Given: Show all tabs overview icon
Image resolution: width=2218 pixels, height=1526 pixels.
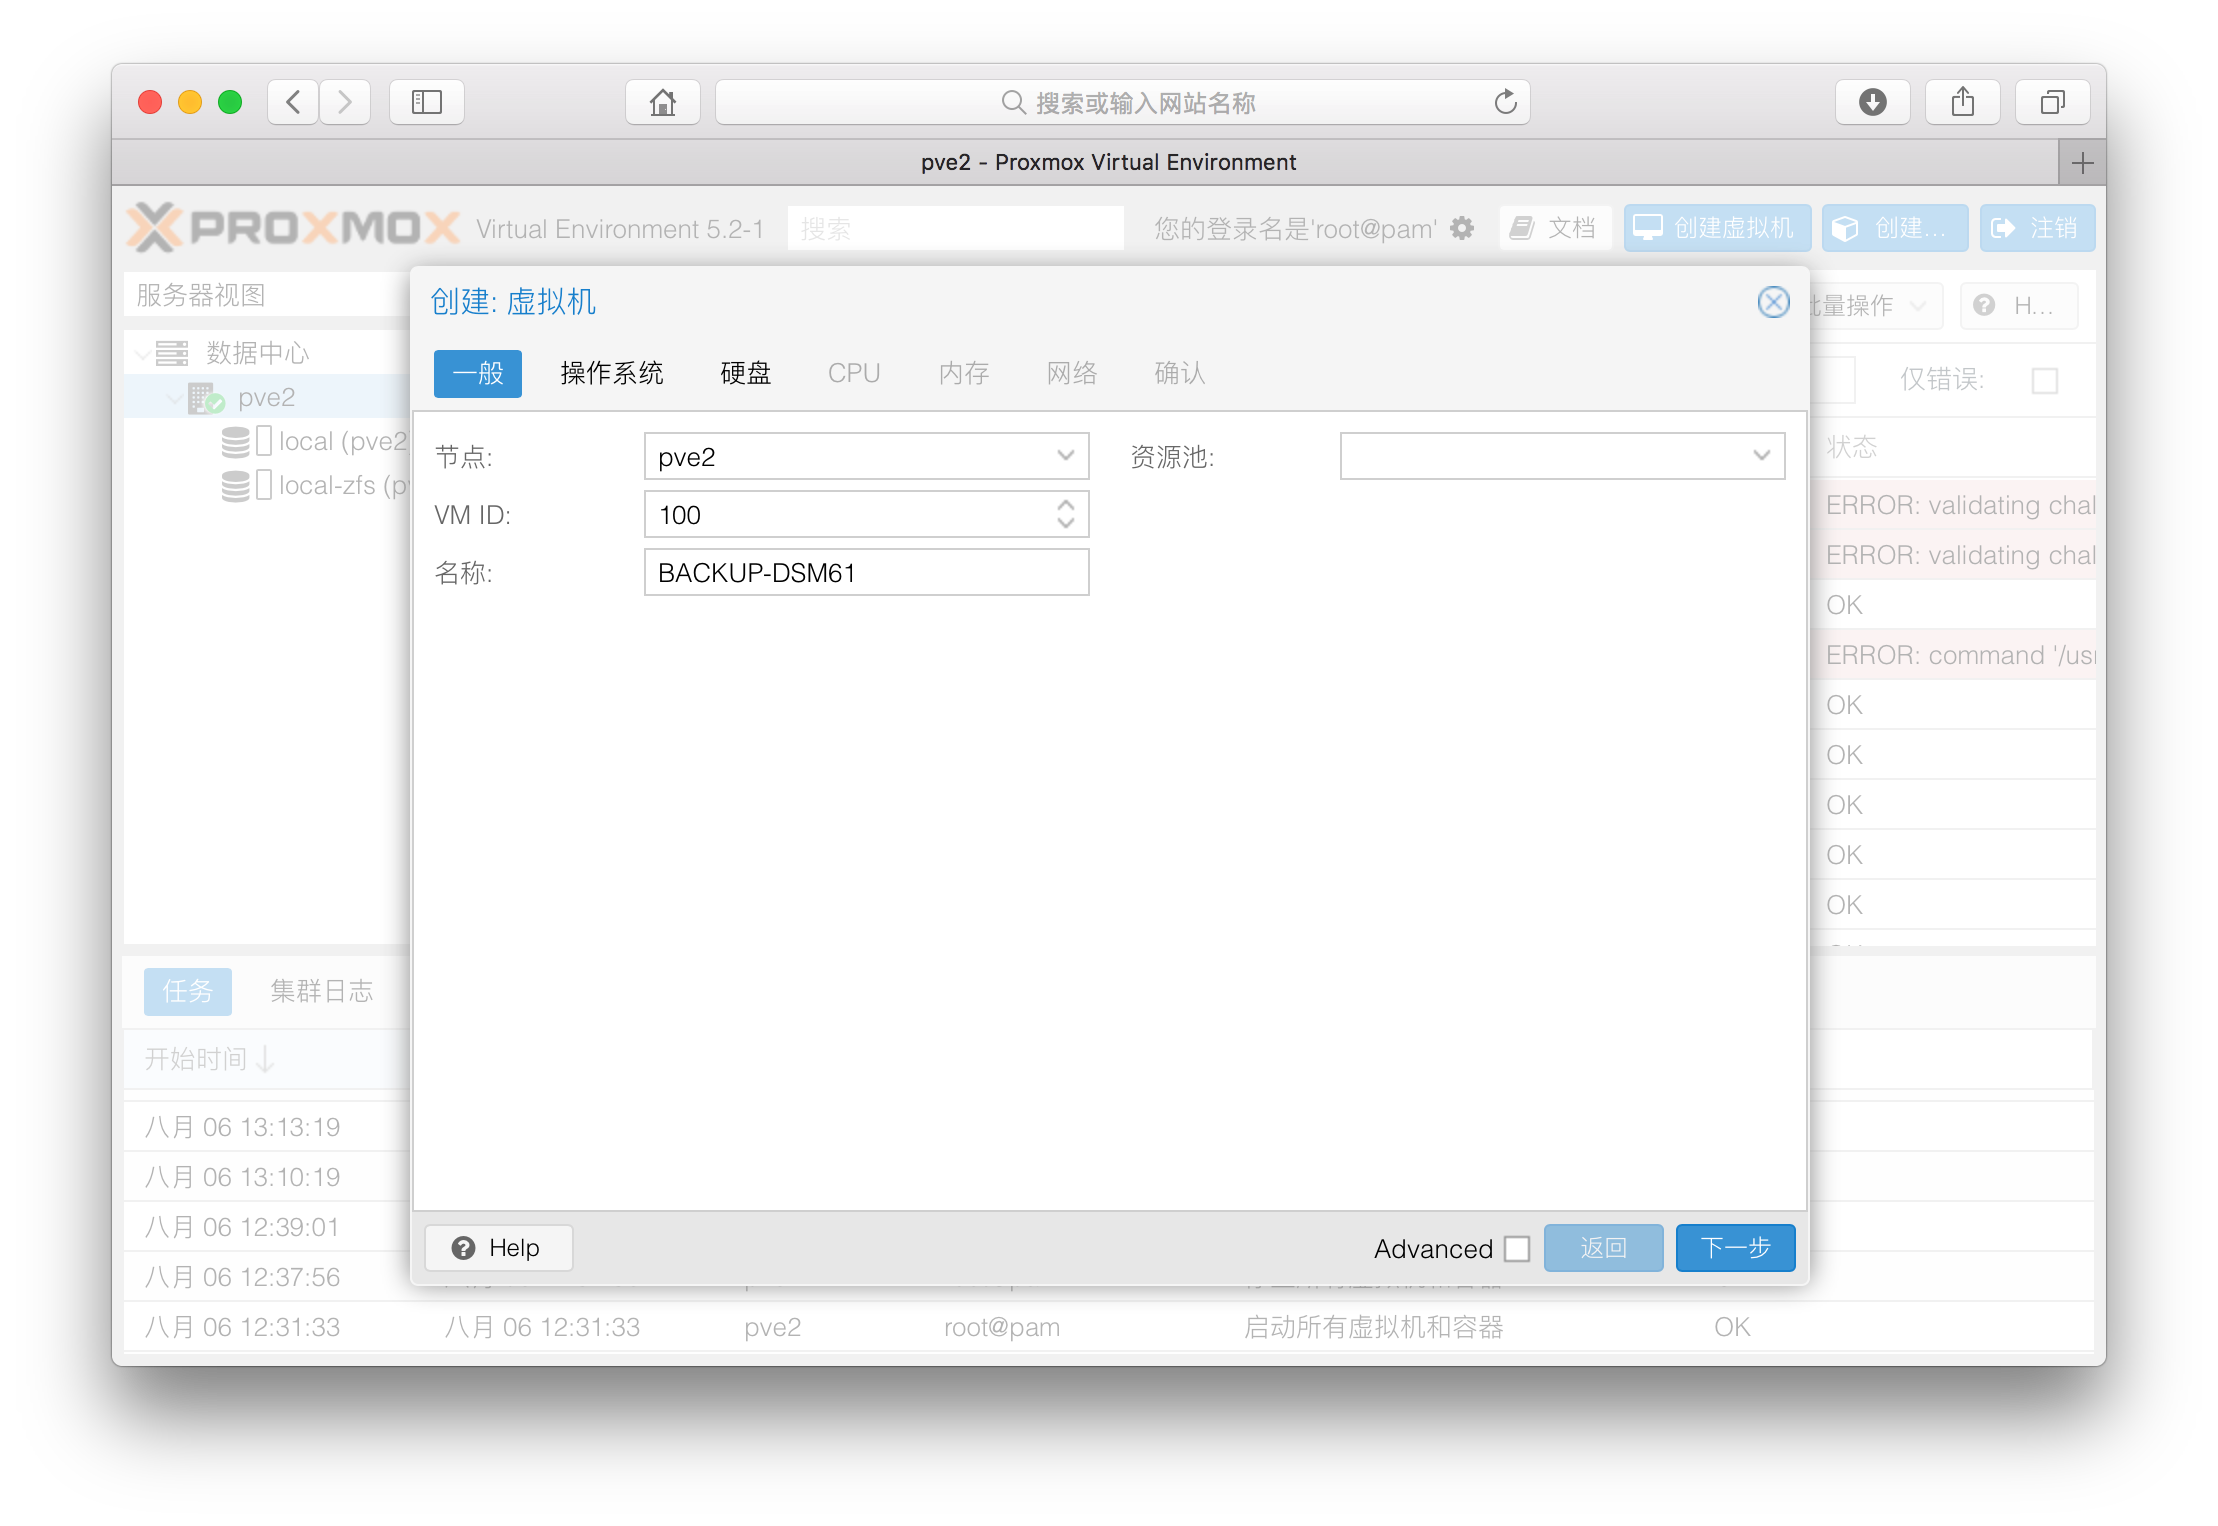Looking at the screenshot, I should point(2052,102).
